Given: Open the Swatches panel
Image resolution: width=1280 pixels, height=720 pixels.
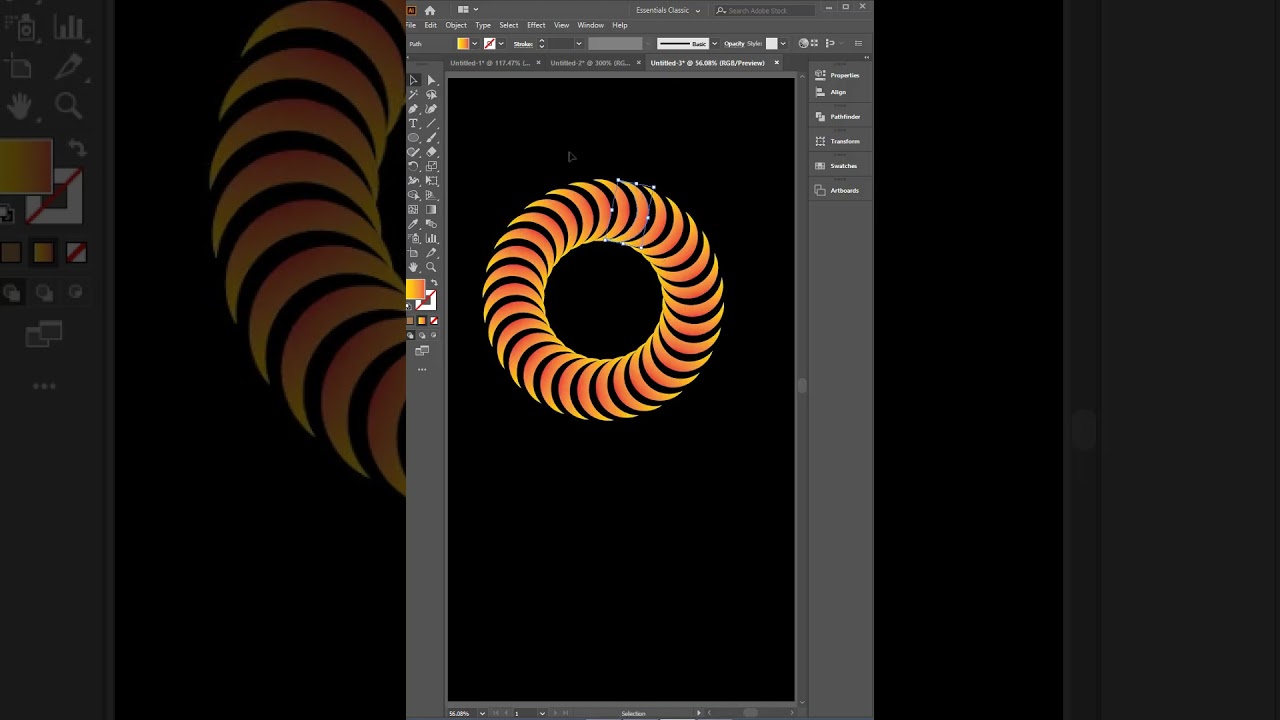Looking at the screenshot, I should click(x=838, y=166).
